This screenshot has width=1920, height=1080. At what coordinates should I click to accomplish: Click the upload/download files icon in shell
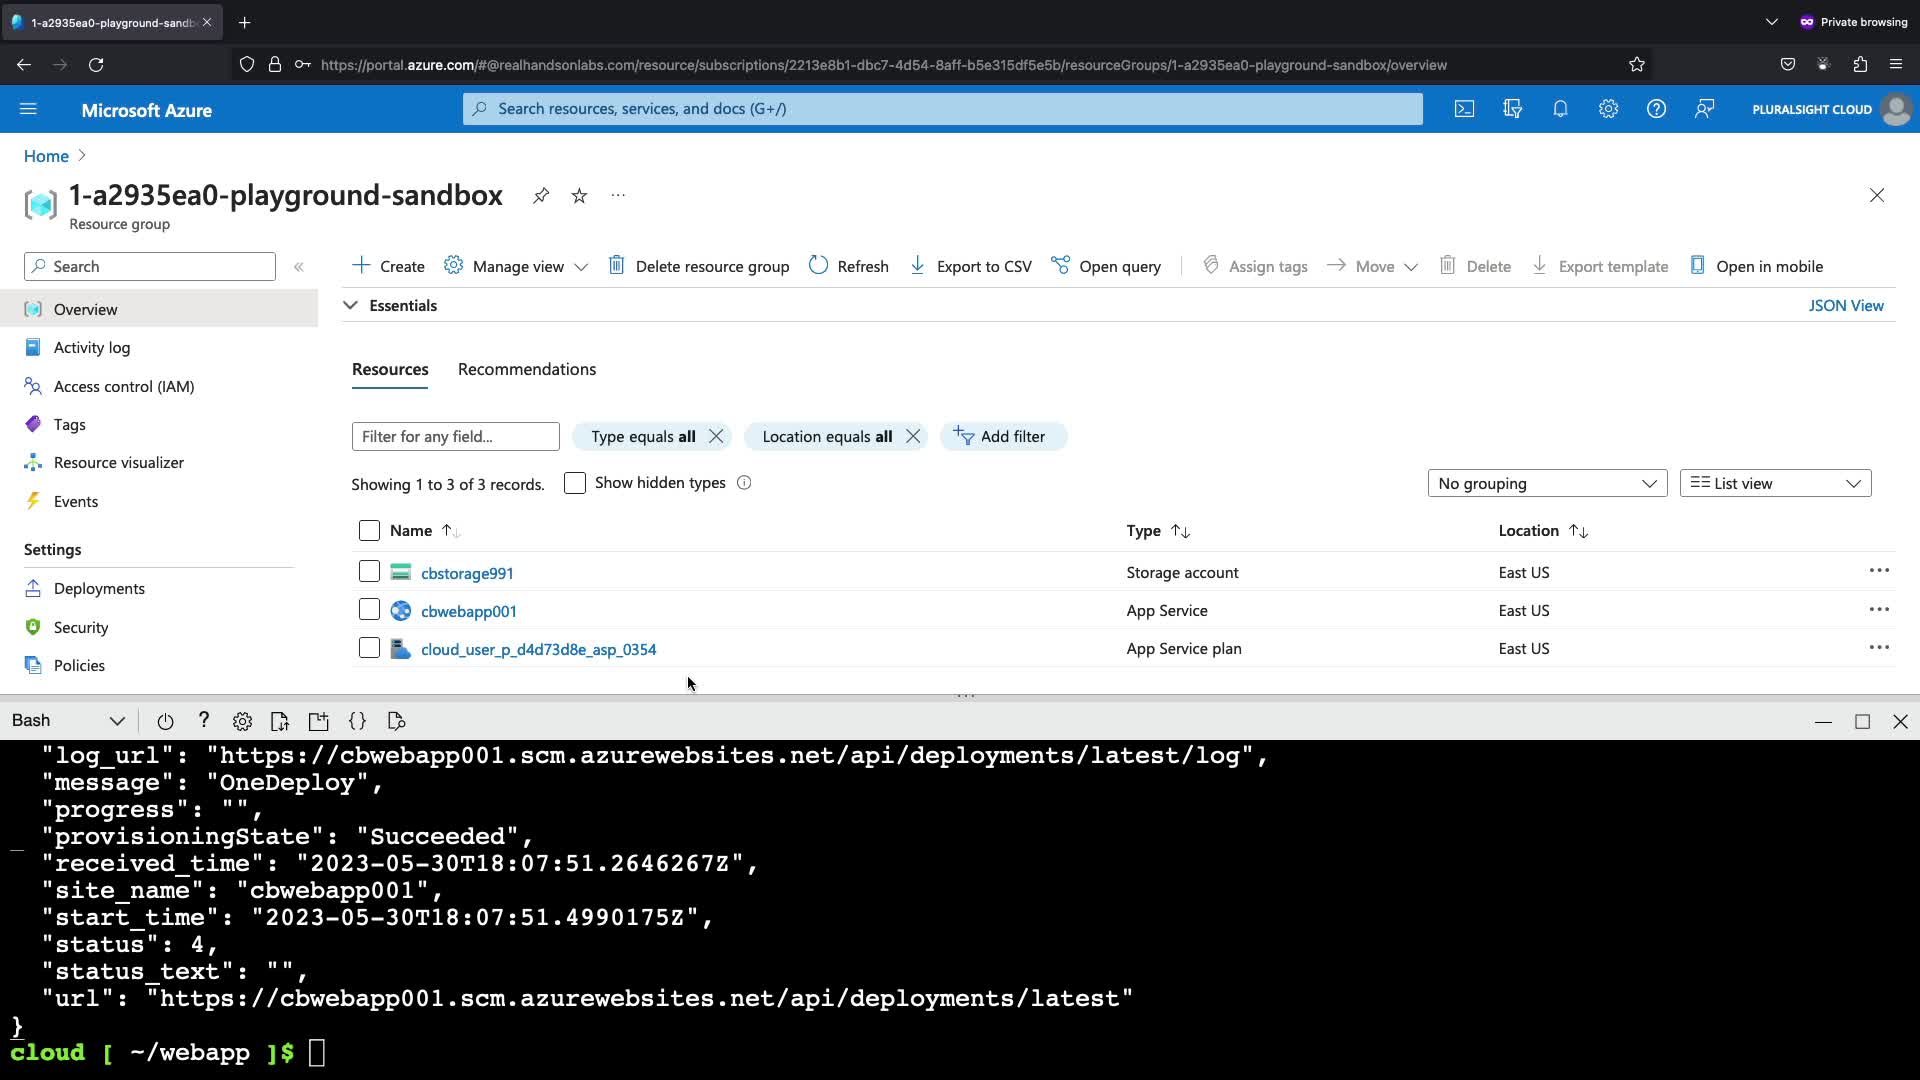[280, 721]
